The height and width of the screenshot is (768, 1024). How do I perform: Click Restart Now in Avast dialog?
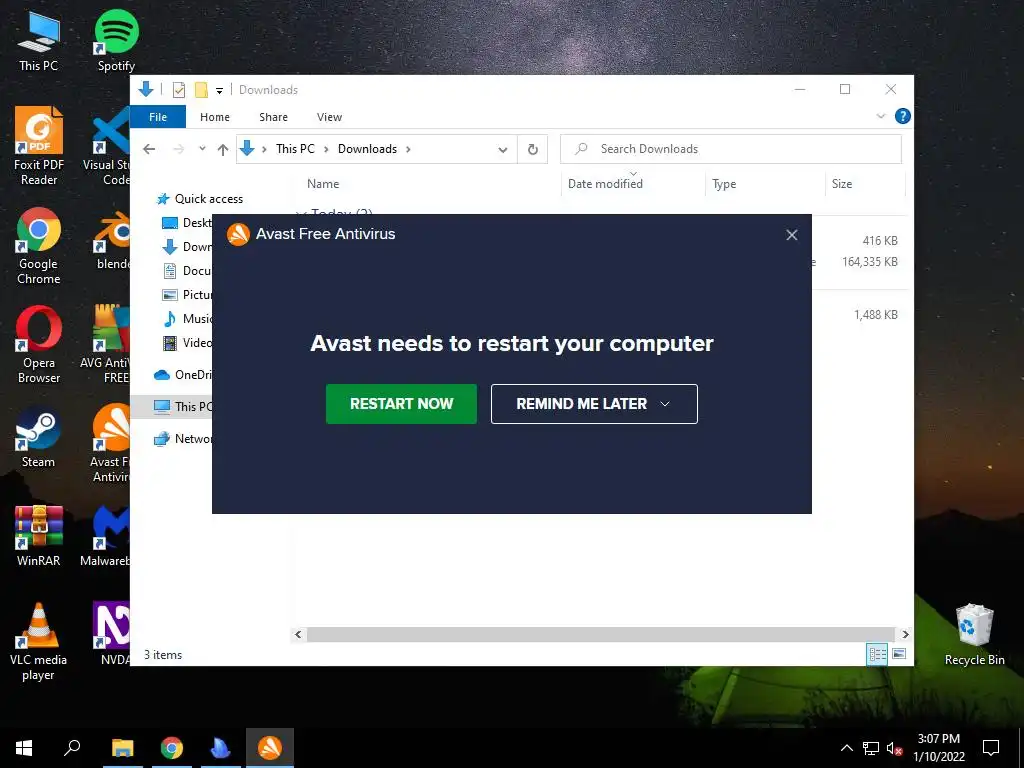pos(401,404)
